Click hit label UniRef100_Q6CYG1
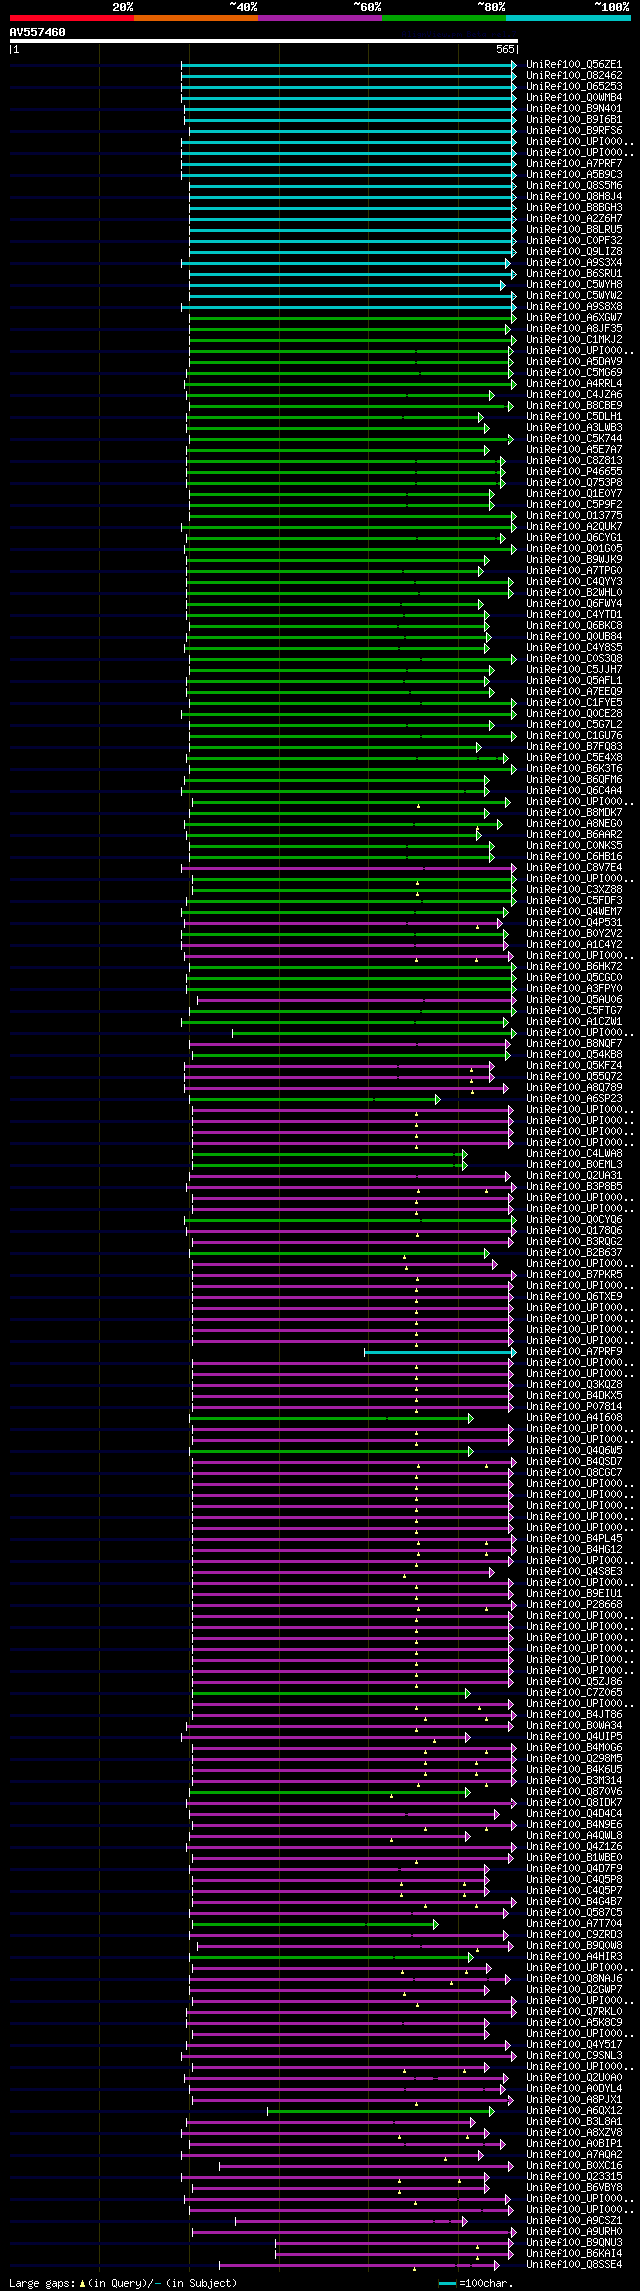Viewport: 640px width, 2291px height. pos(574,537)
